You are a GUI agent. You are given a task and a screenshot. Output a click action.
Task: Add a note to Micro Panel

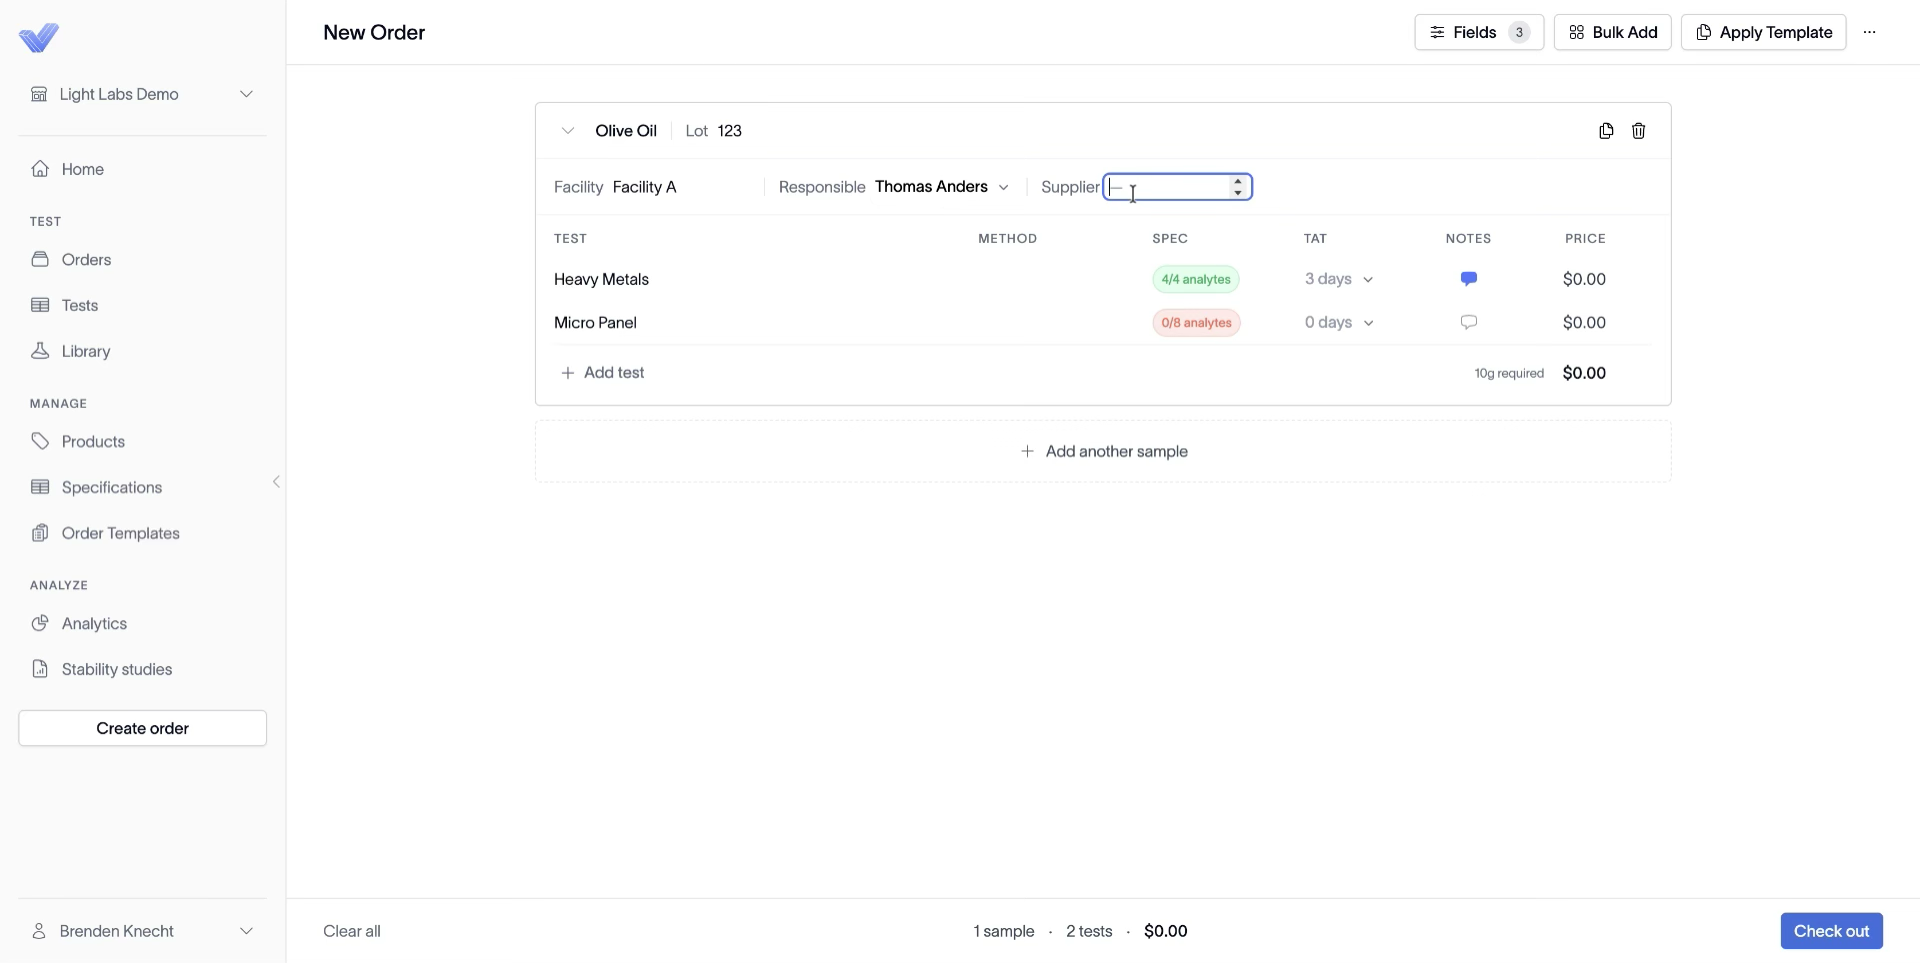click(1468, 322)
